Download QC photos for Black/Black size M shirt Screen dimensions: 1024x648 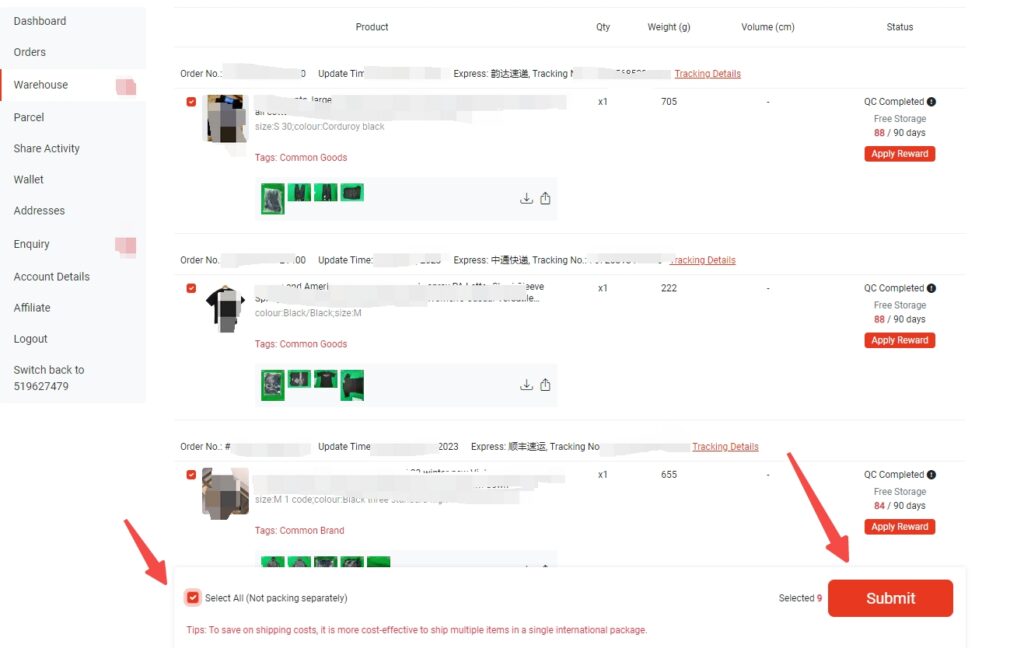[x=526, y=384]
